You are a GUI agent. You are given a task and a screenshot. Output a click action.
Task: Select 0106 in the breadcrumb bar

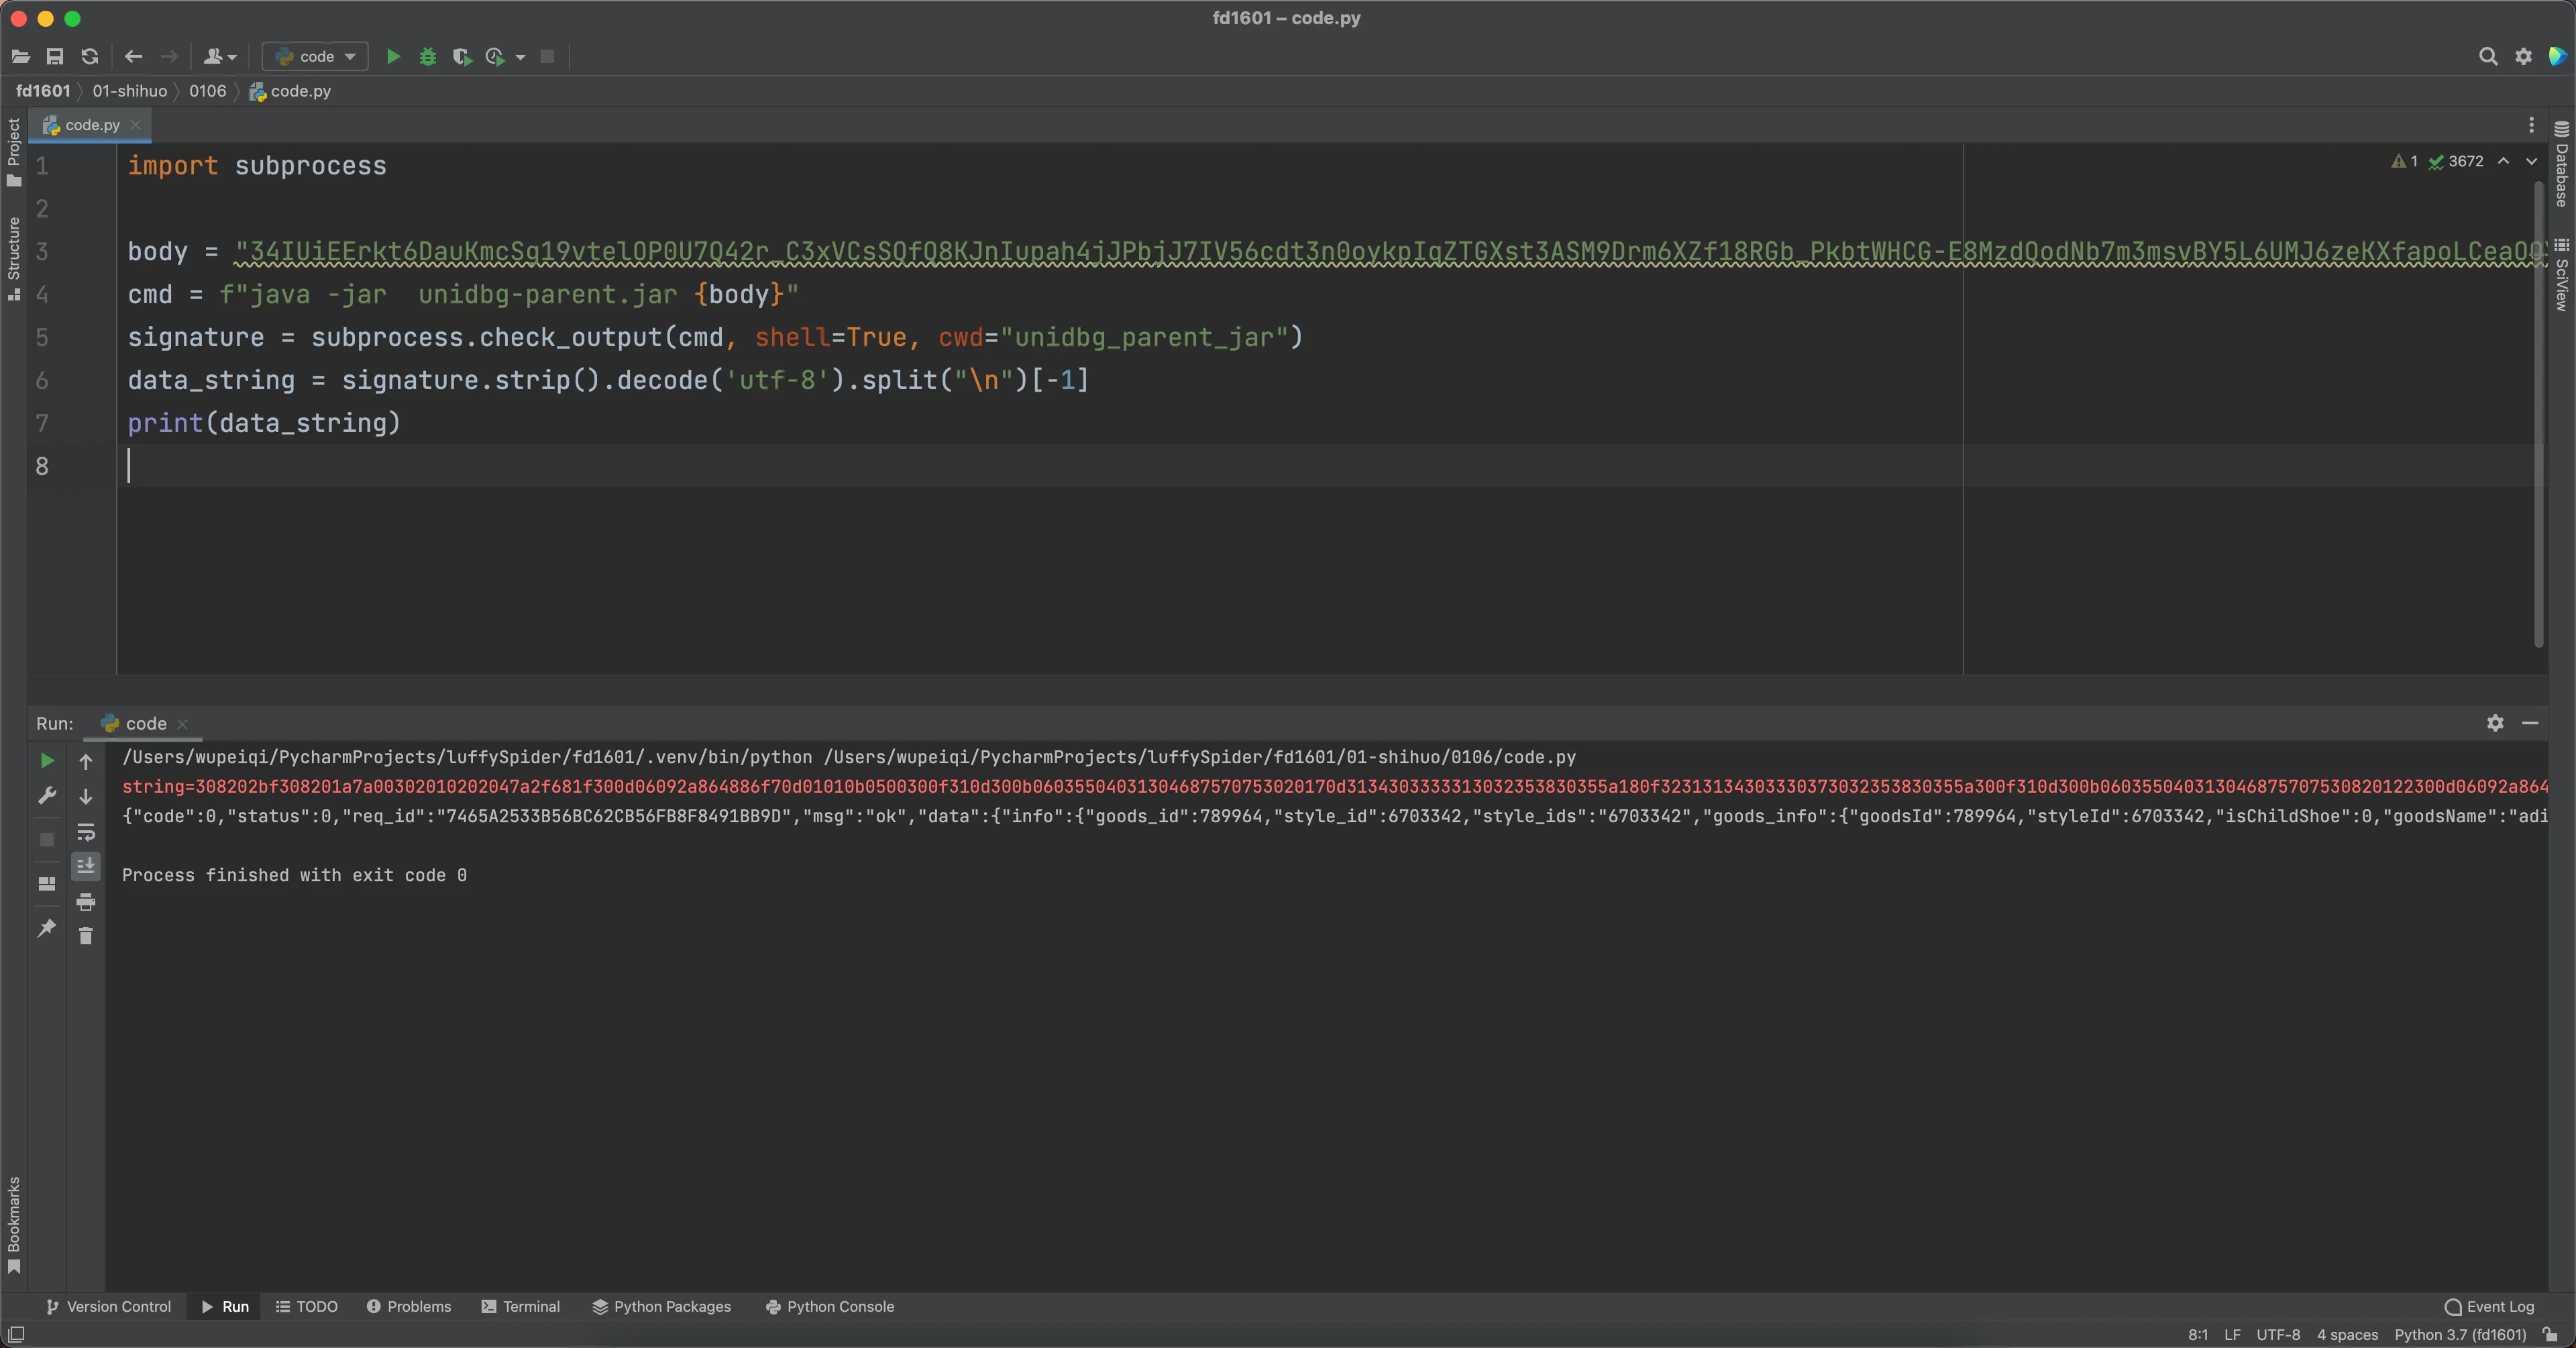pyautogui.click(x=208, y=91)
